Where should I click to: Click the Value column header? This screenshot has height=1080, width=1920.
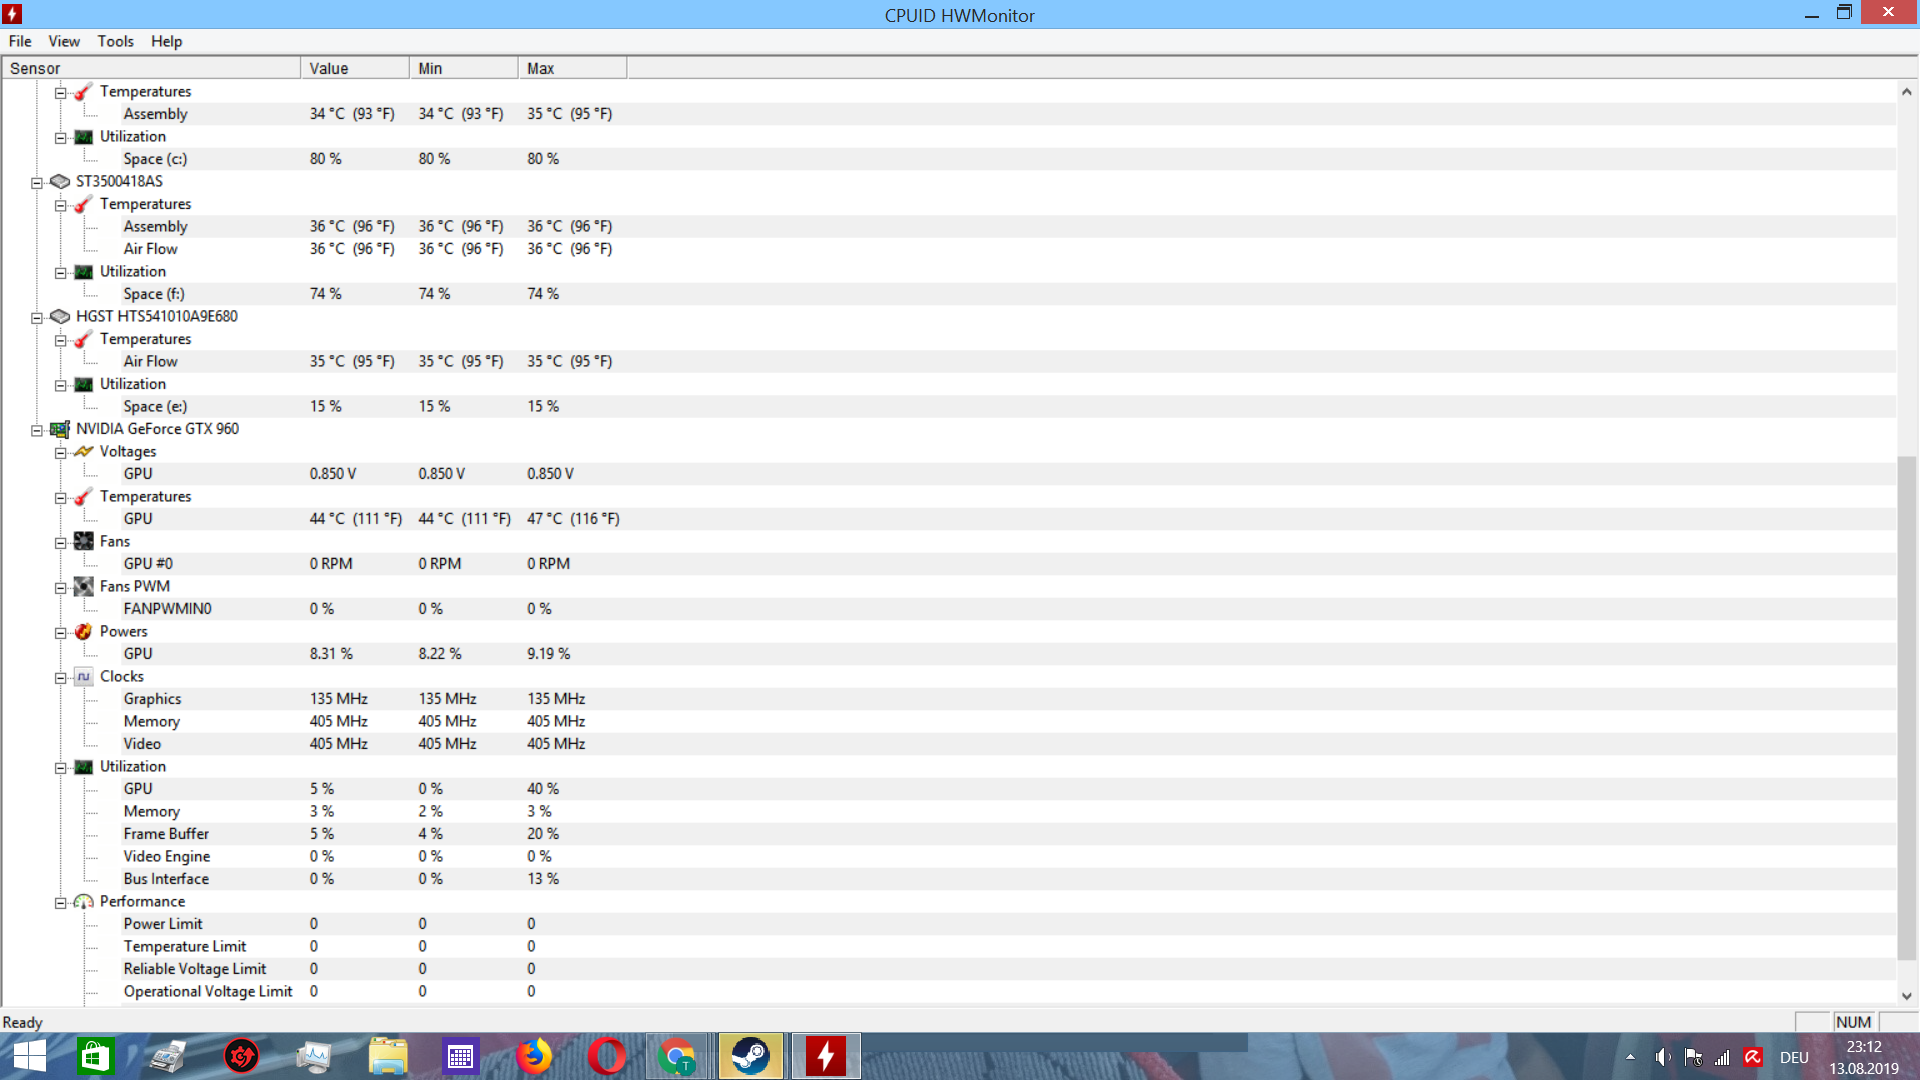pos(354,68)
